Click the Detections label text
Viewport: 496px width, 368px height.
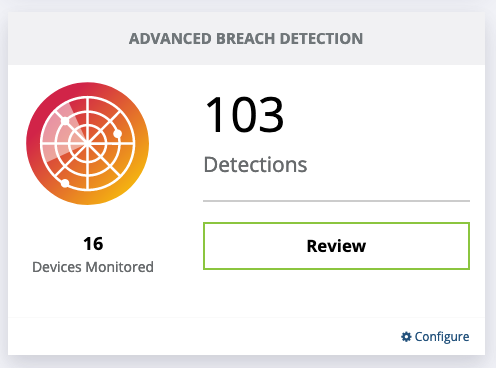255,165
